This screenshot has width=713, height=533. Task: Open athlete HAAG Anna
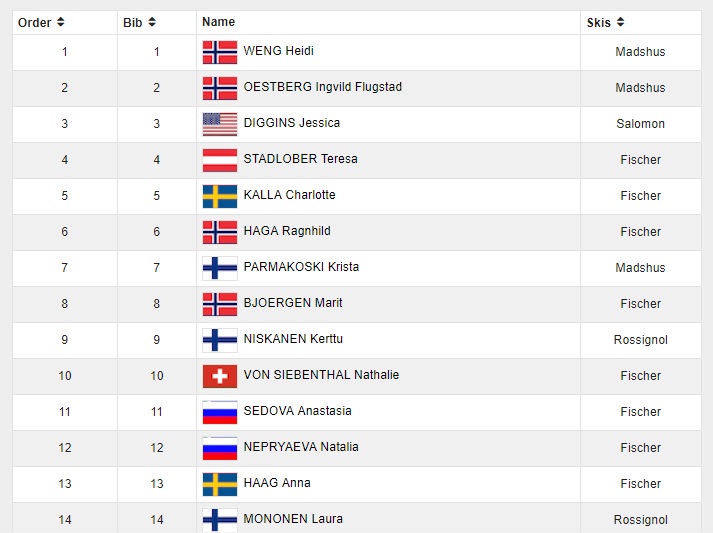[277, 483]
